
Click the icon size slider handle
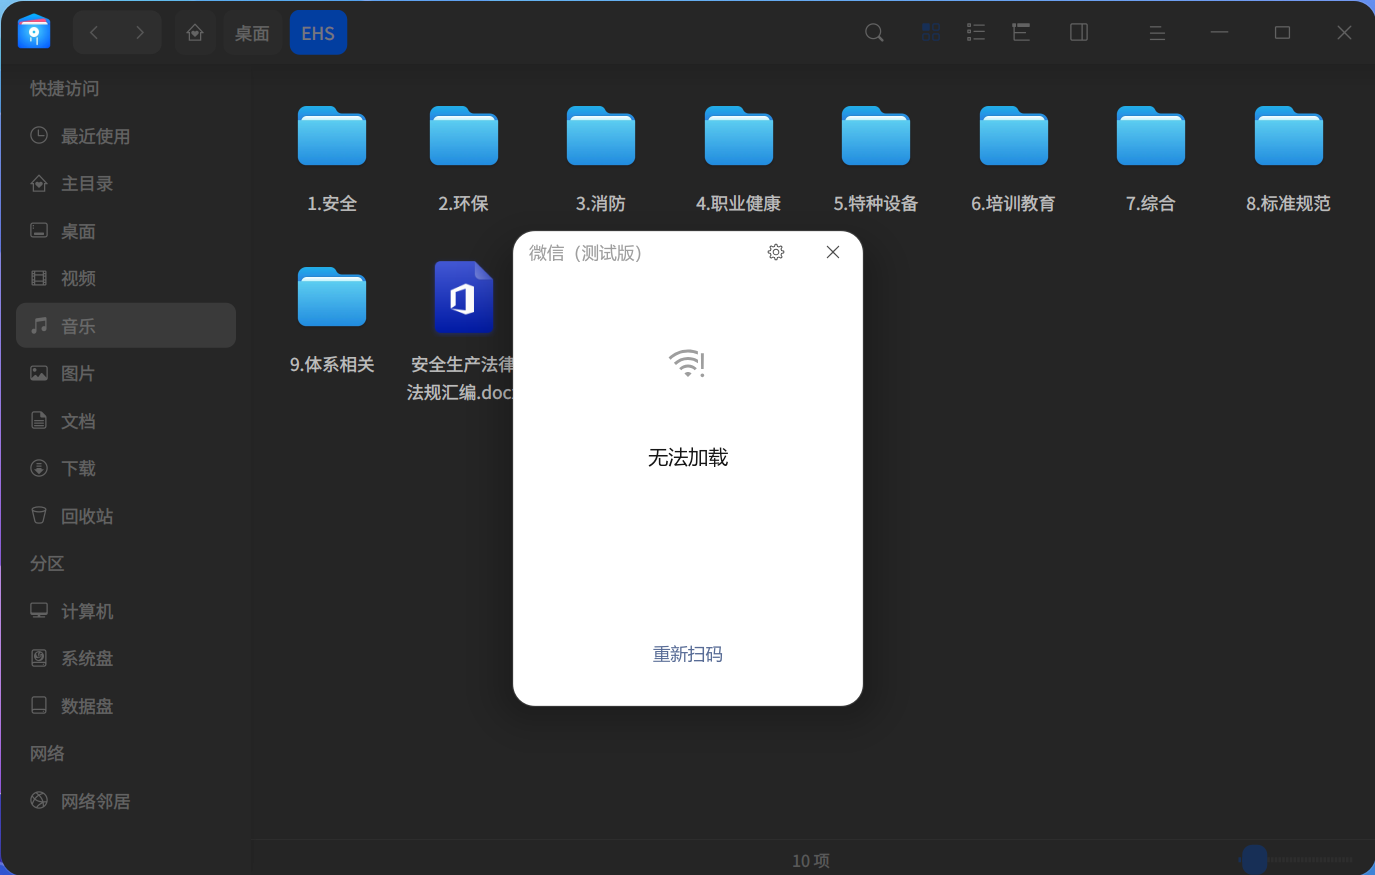click(x=1254, y=859)
